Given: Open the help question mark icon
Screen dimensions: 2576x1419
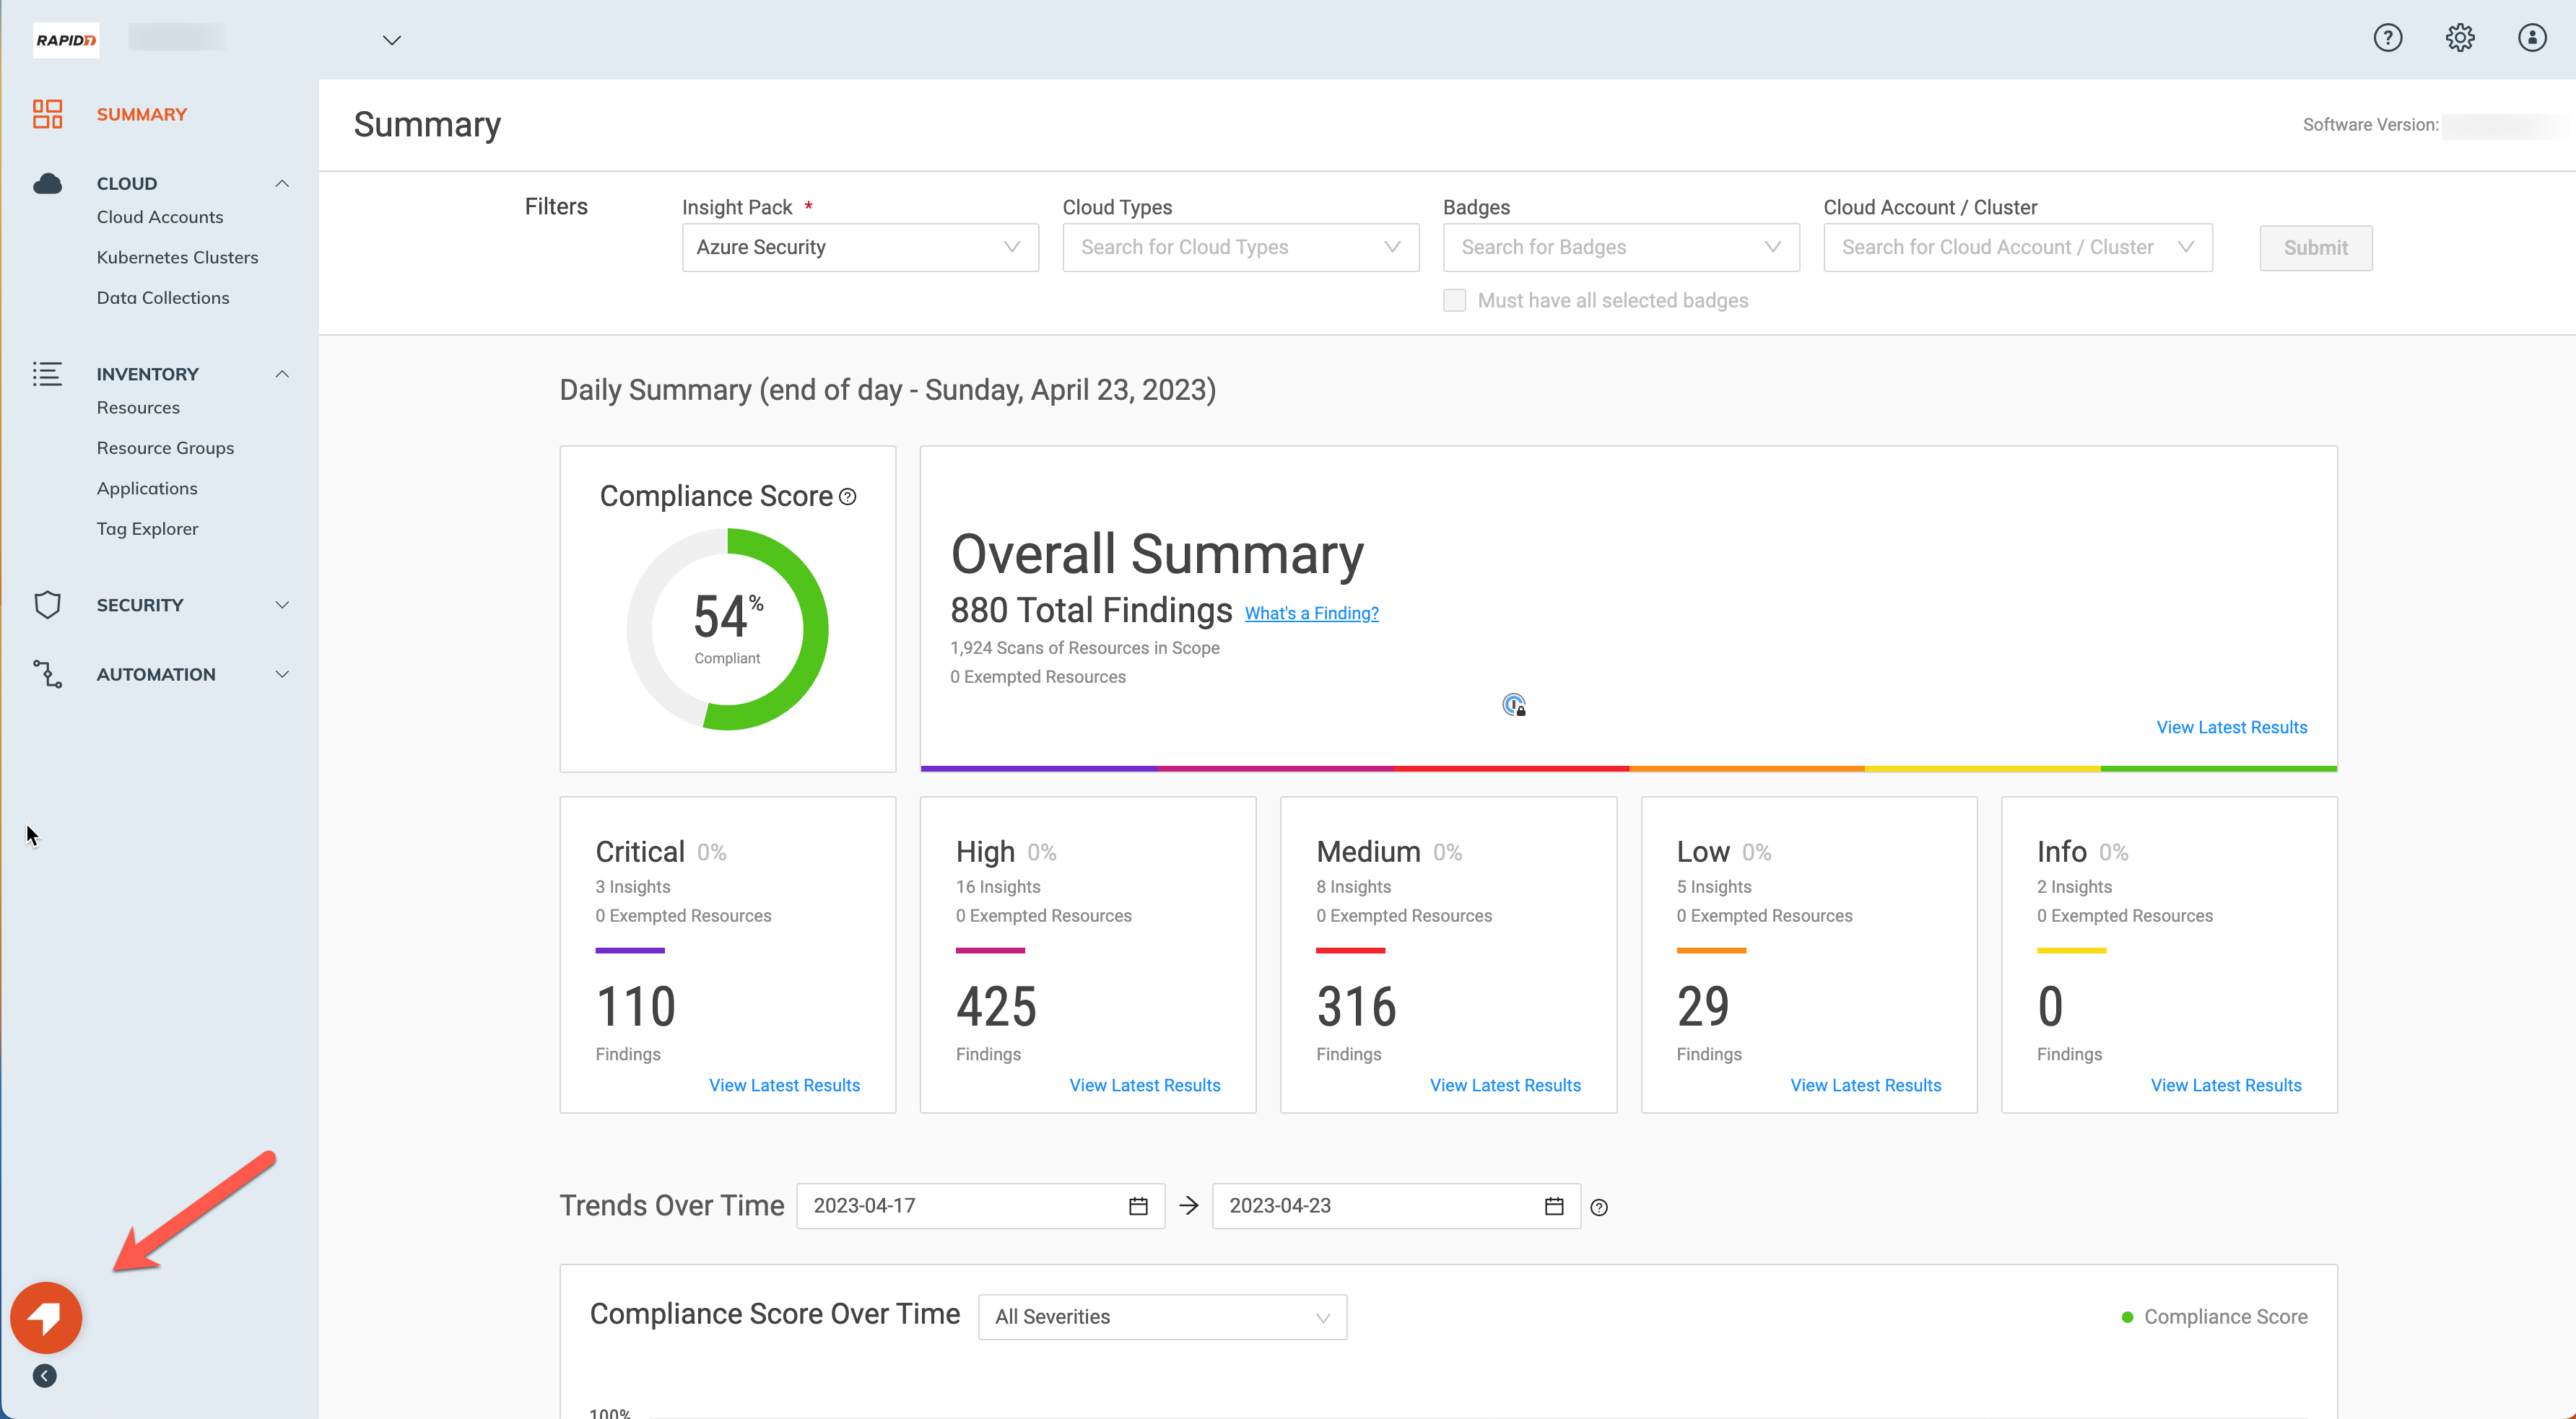Looking at the screenshot, I should [x=2387, y=38].
